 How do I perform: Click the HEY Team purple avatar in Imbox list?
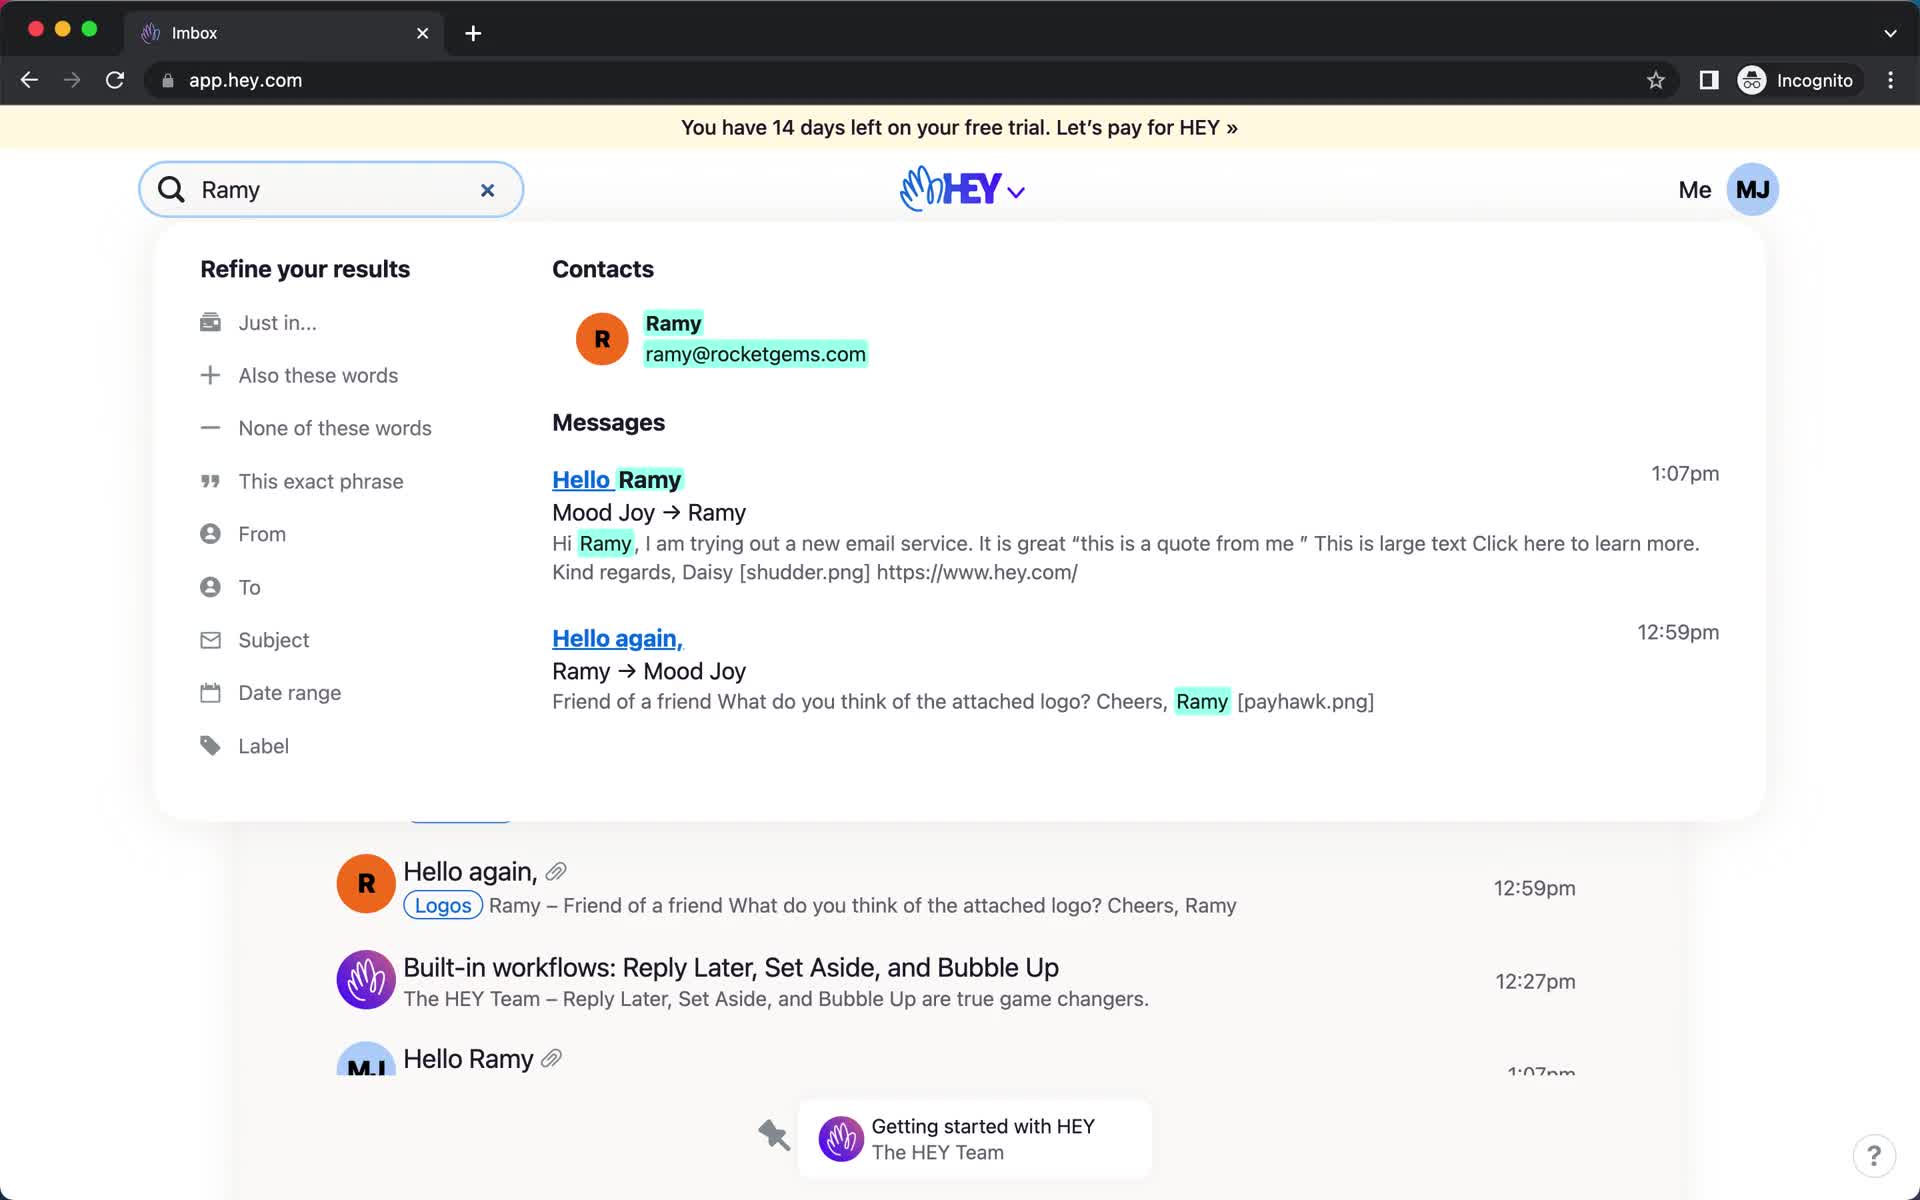click(x=366, y=980)
